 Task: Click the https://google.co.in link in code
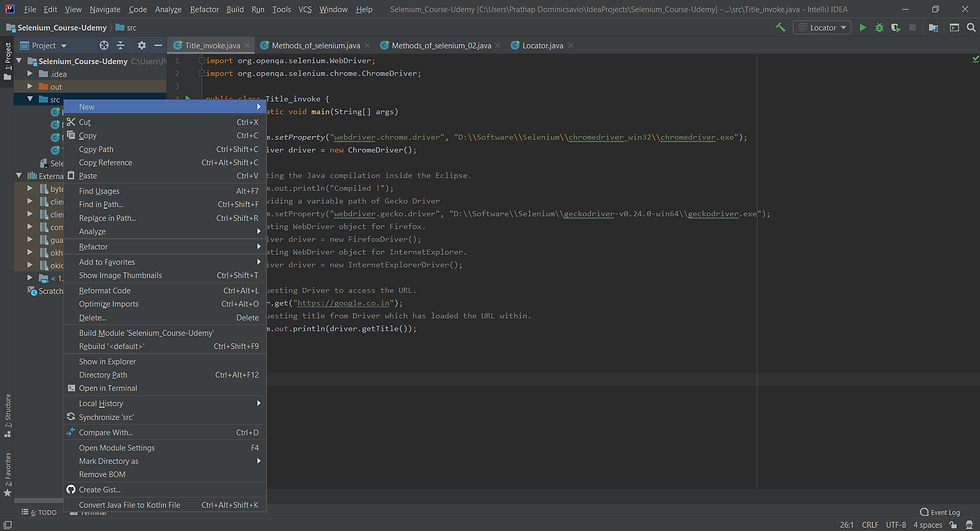click(x=344, y=303)
